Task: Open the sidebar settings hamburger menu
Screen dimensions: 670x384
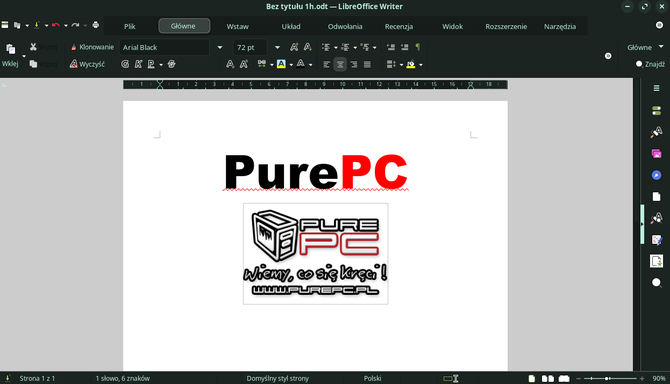Action: [x=656, y=88]
